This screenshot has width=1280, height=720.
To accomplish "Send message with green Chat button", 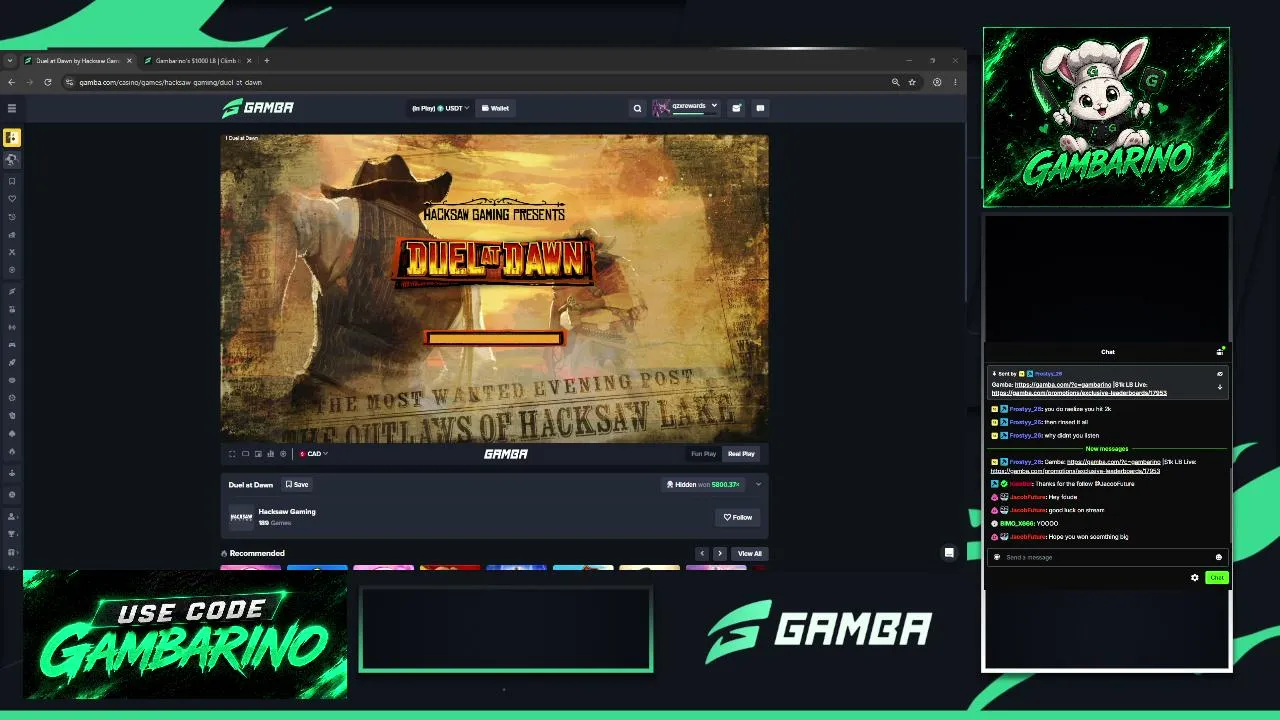I will [x=1216, y=578].
